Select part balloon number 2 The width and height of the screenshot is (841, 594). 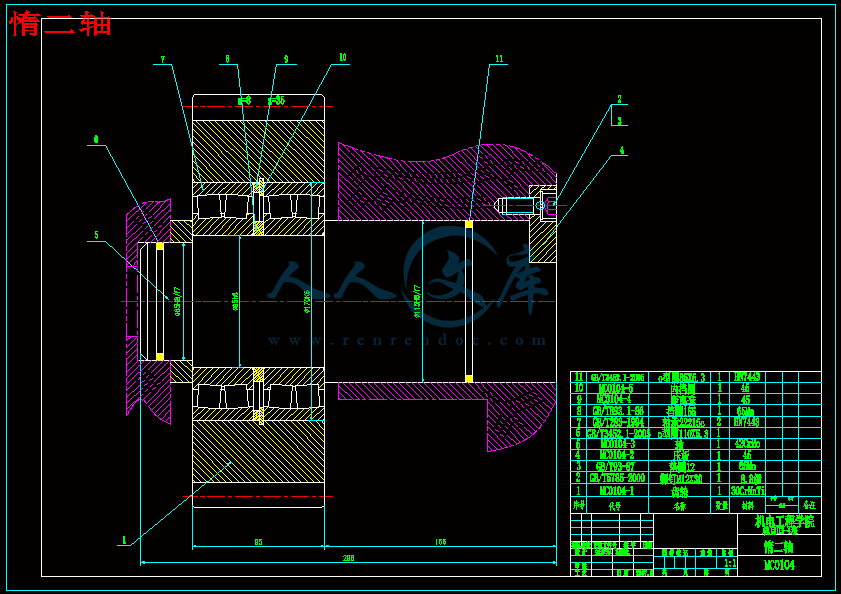(619, 99)
